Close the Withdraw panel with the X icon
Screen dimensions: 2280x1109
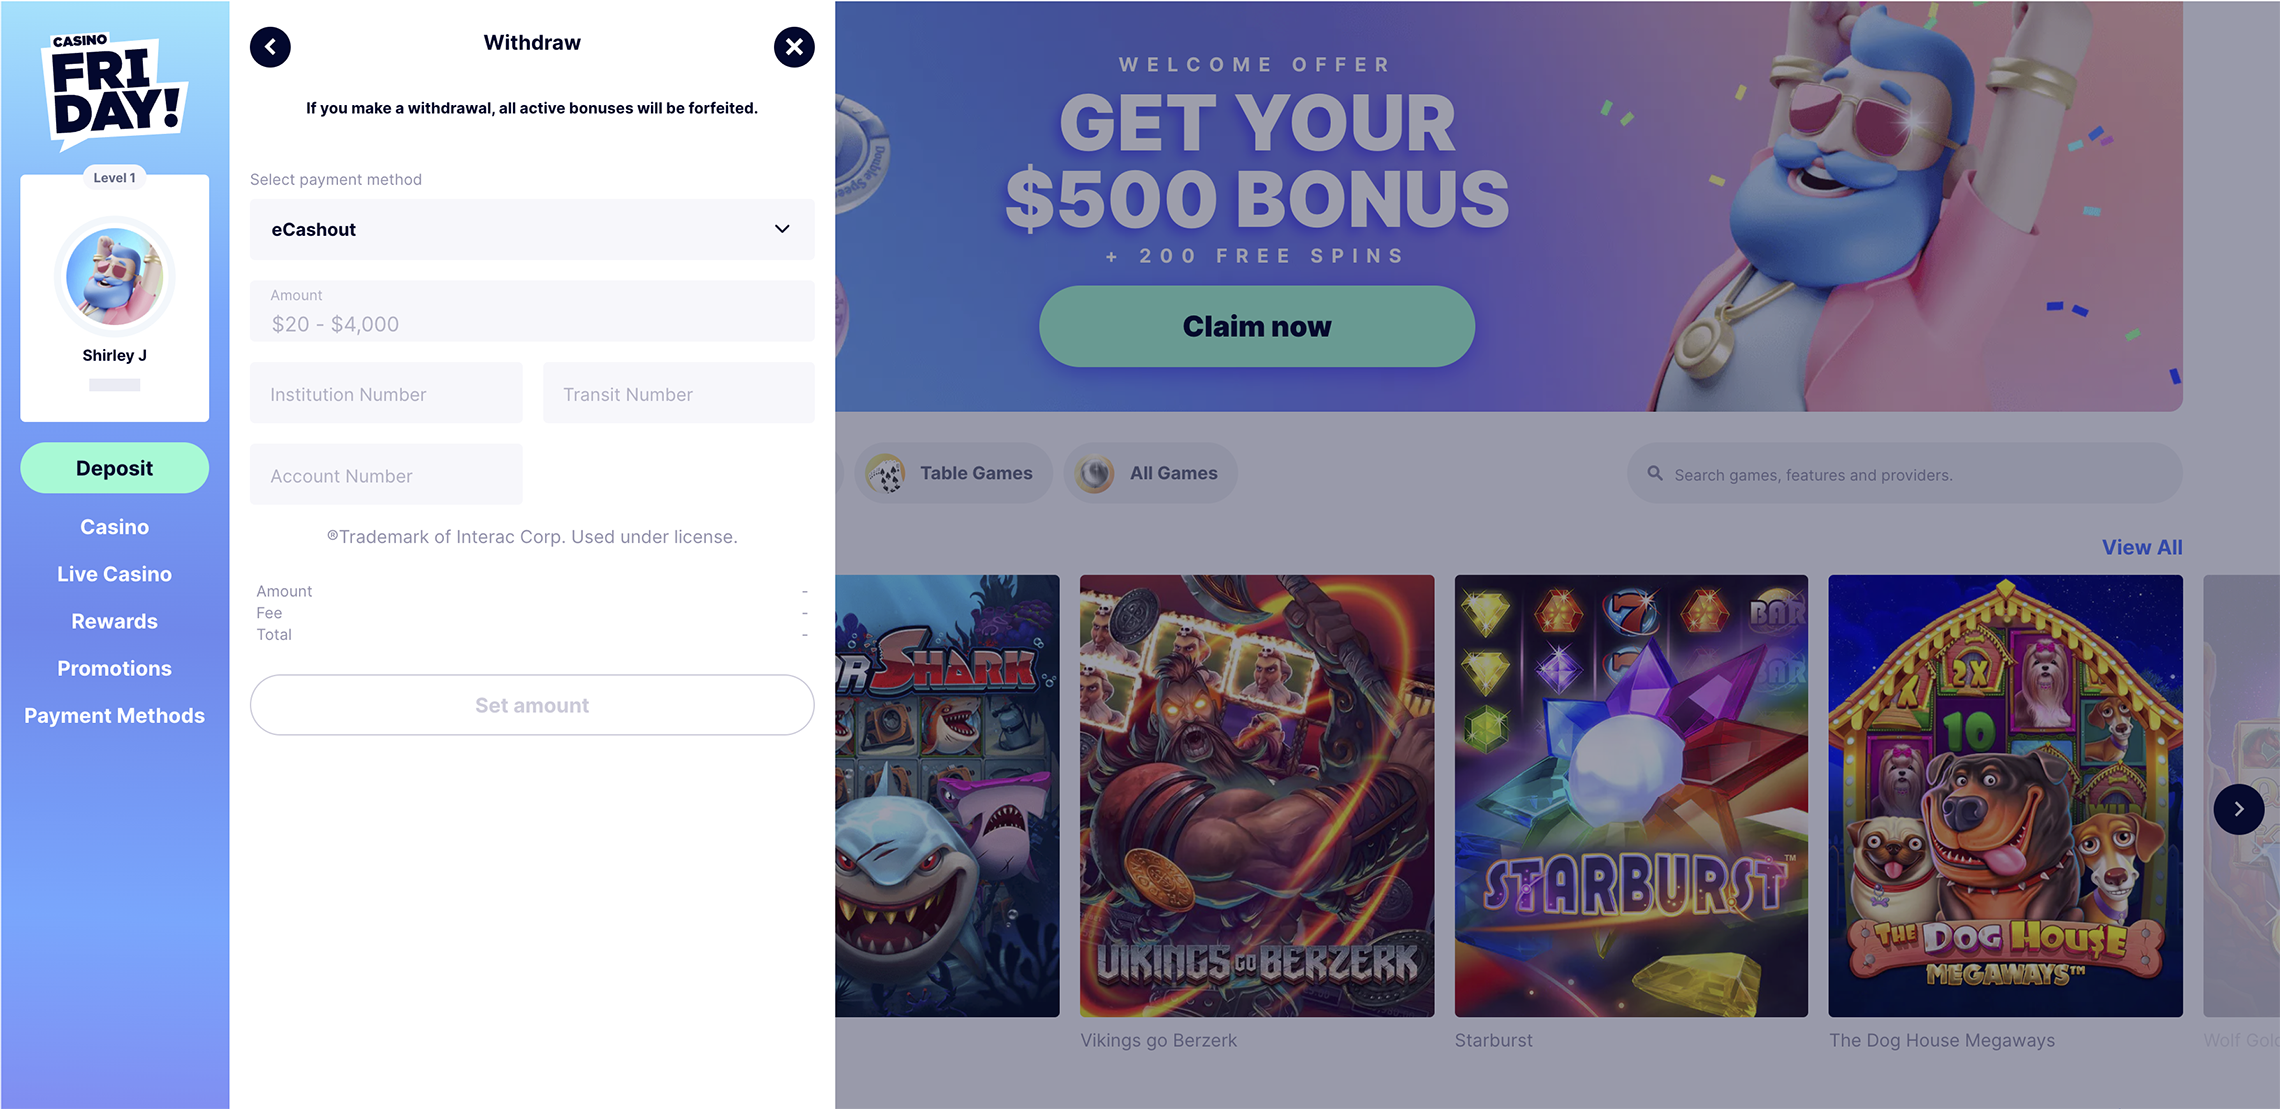[794, 47]
